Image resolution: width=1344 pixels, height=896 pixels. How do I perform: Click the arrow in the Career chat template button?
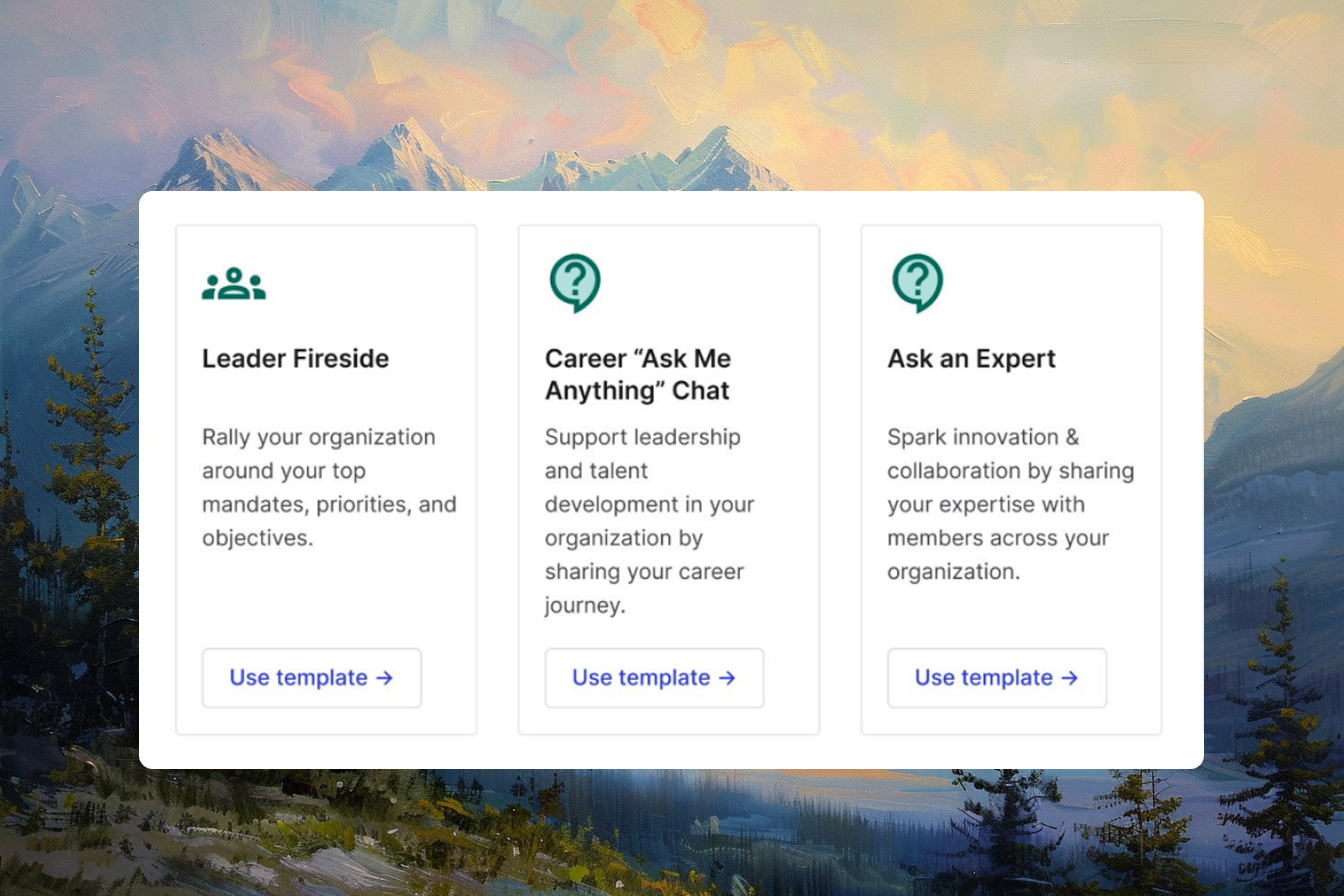[x=727, y=678]
